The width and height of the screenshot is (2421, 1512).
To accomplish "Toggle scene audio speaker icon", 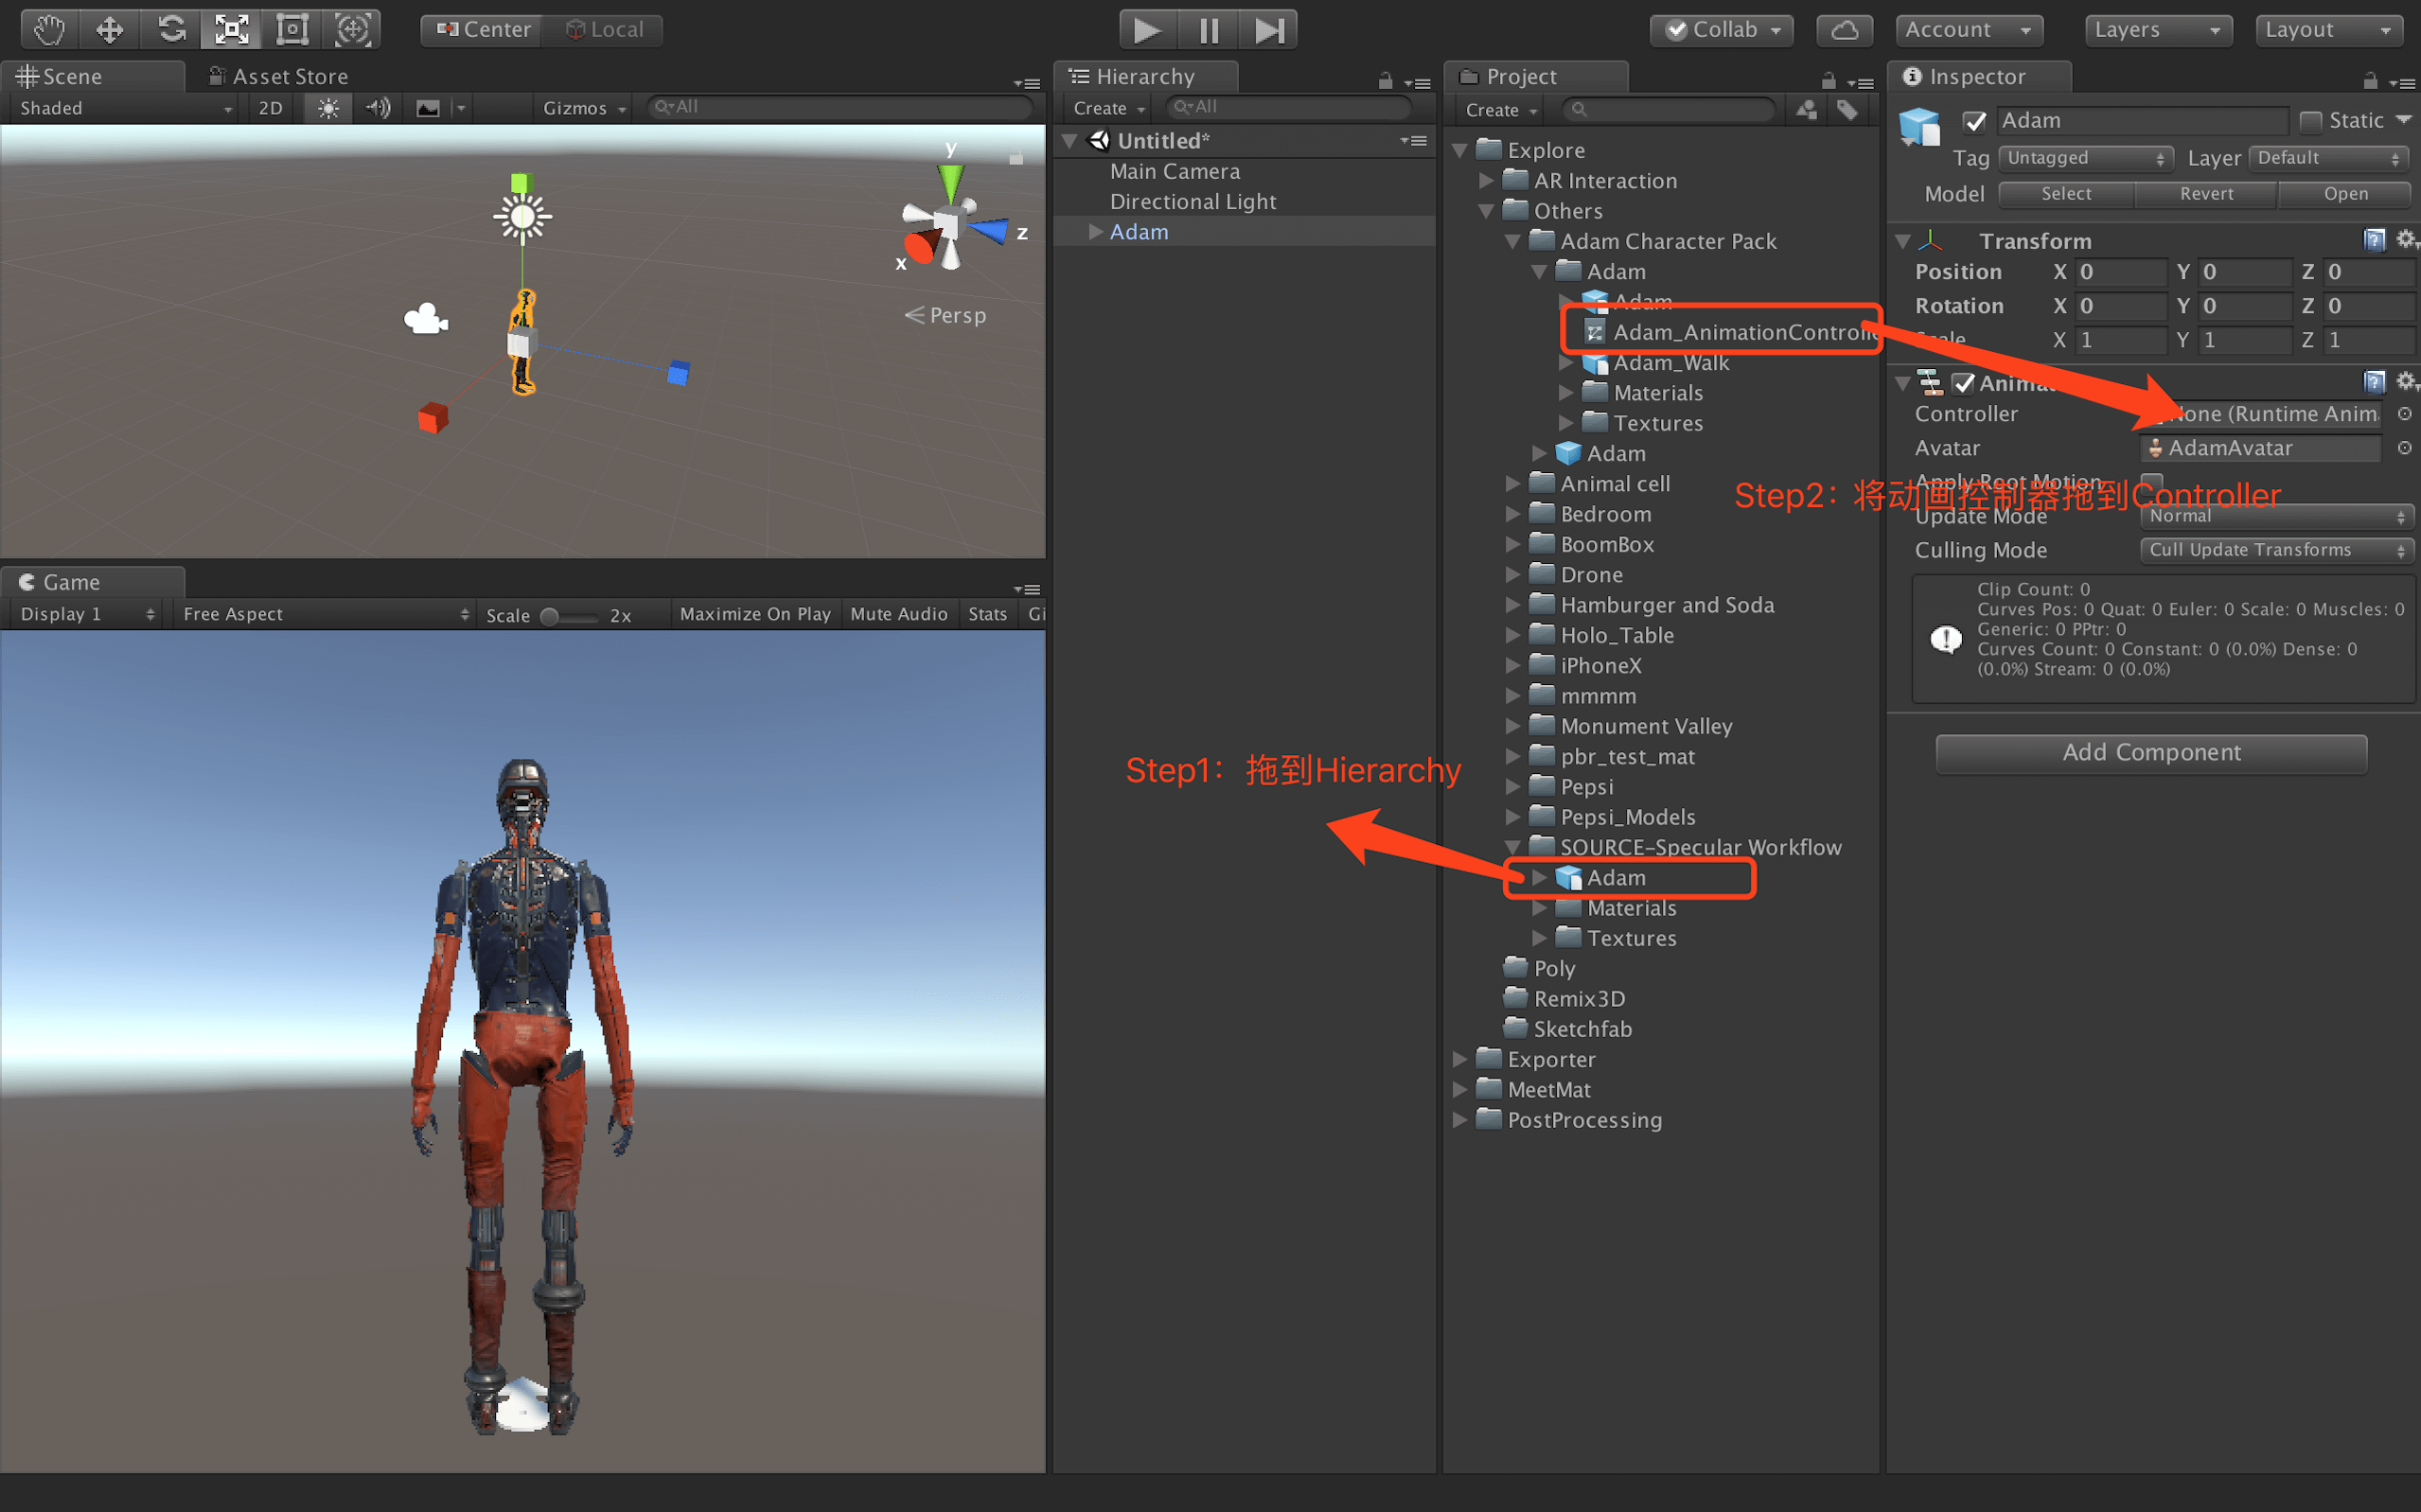I will pyautogui.click(x=377, y=108).
